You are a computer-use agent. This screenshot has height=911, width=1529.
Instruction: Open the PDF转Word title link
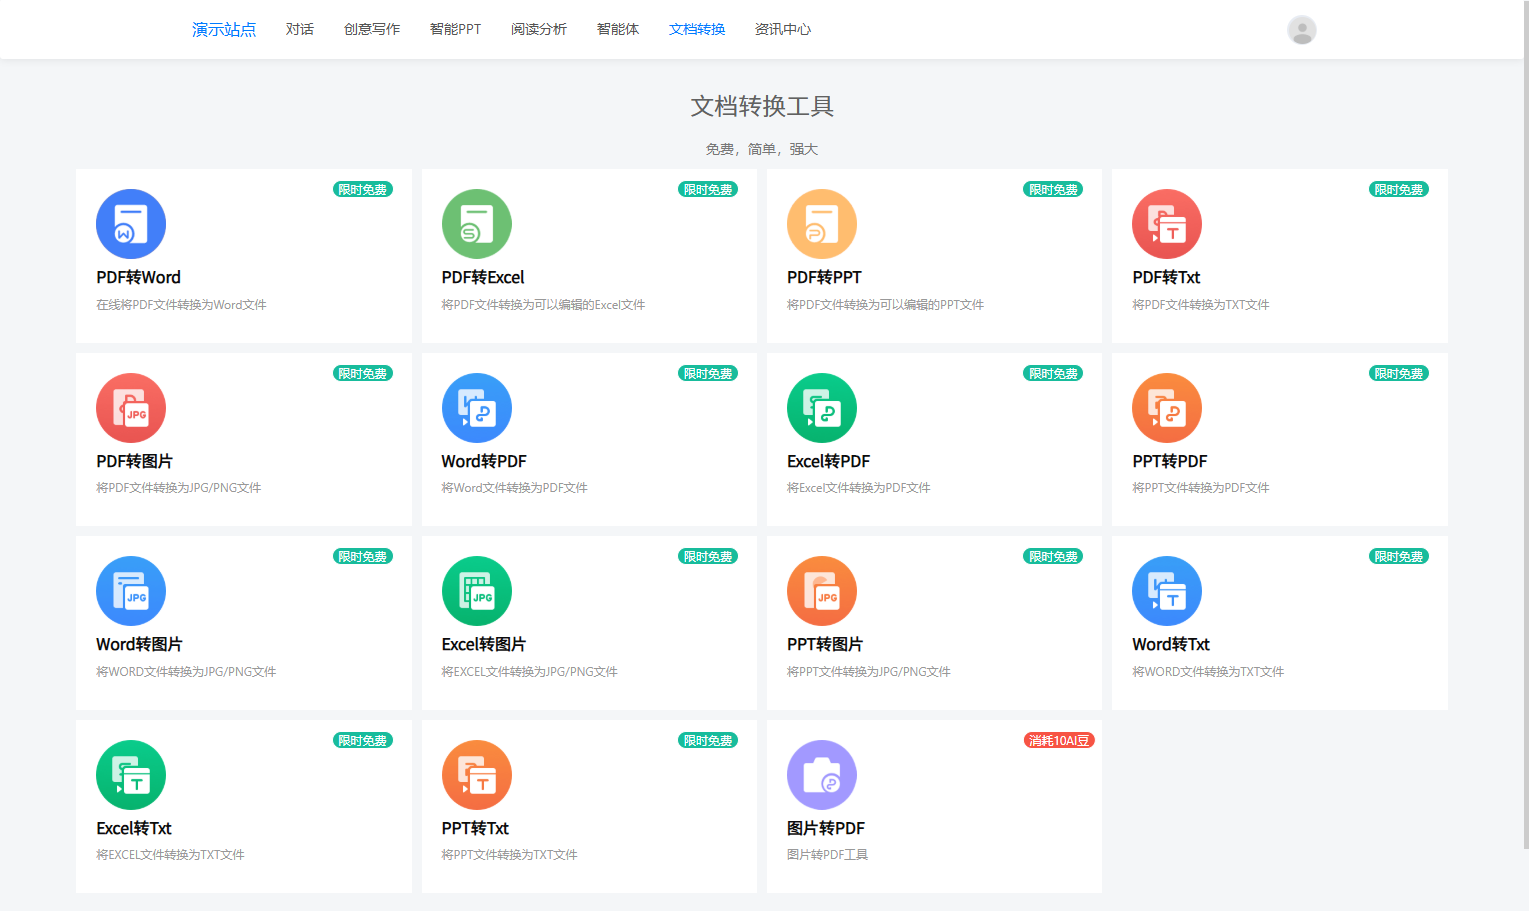pos(138,277)
